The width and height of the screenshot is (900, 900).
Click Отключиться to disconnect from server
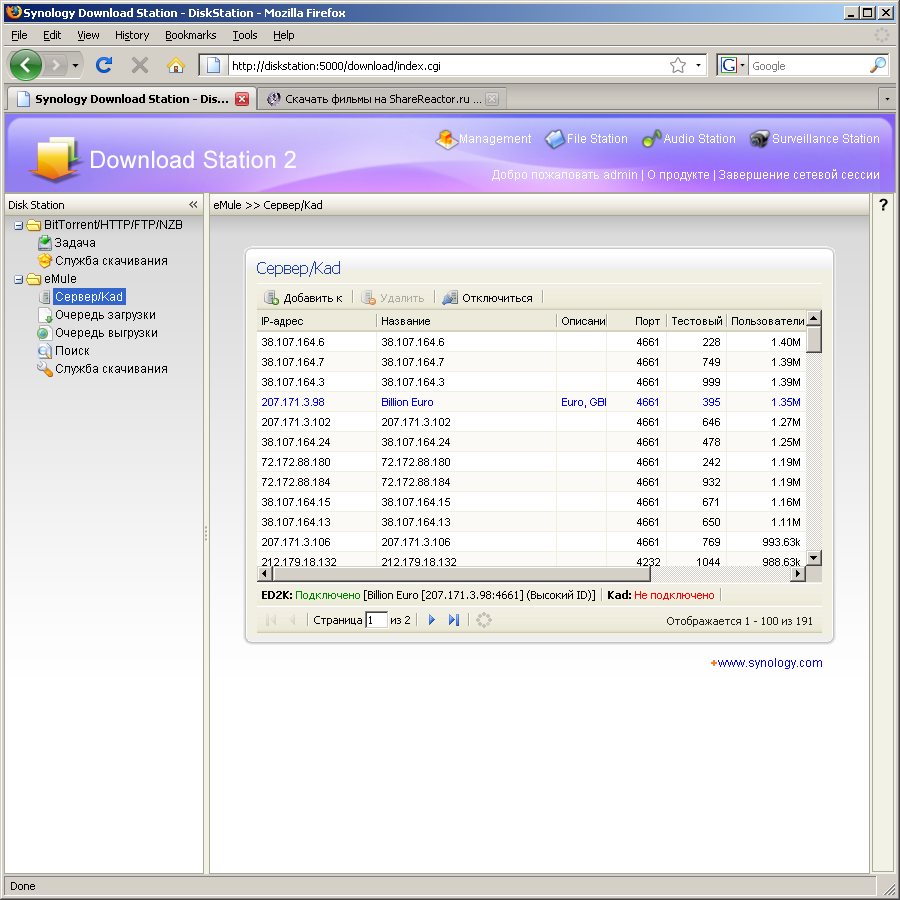[487, 298]
